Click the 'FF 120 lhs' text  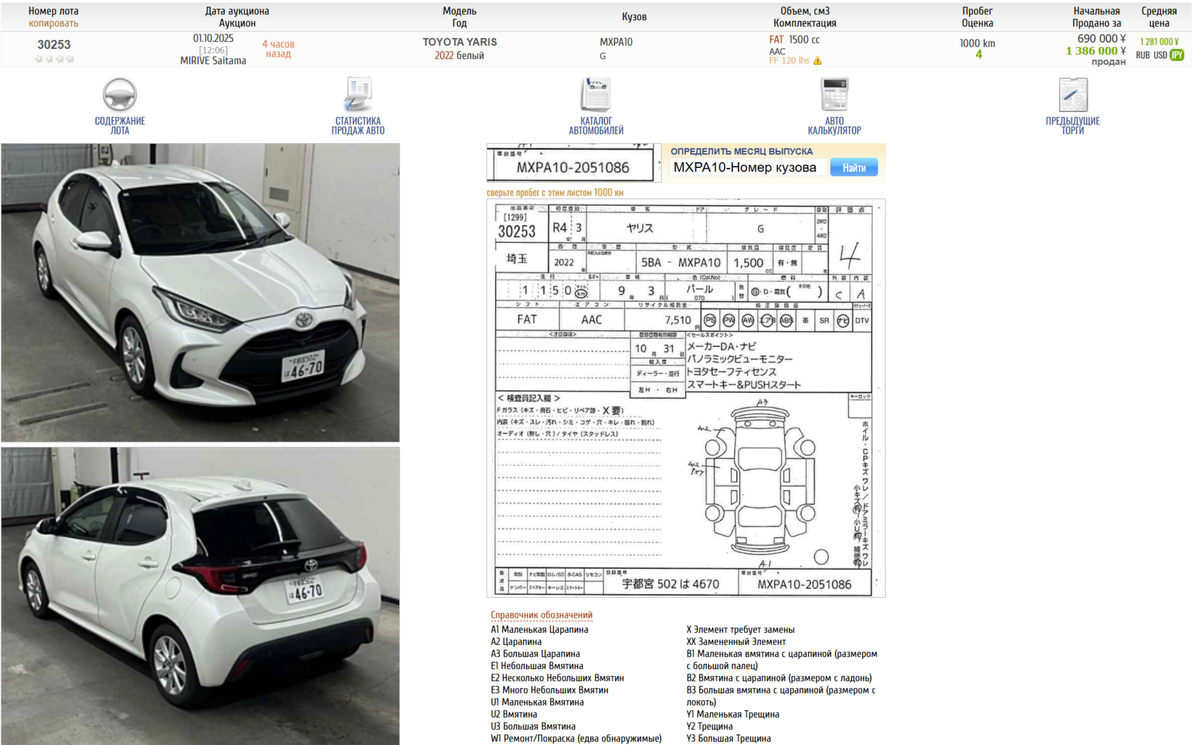pyautogui.click(x=789, y=61)
